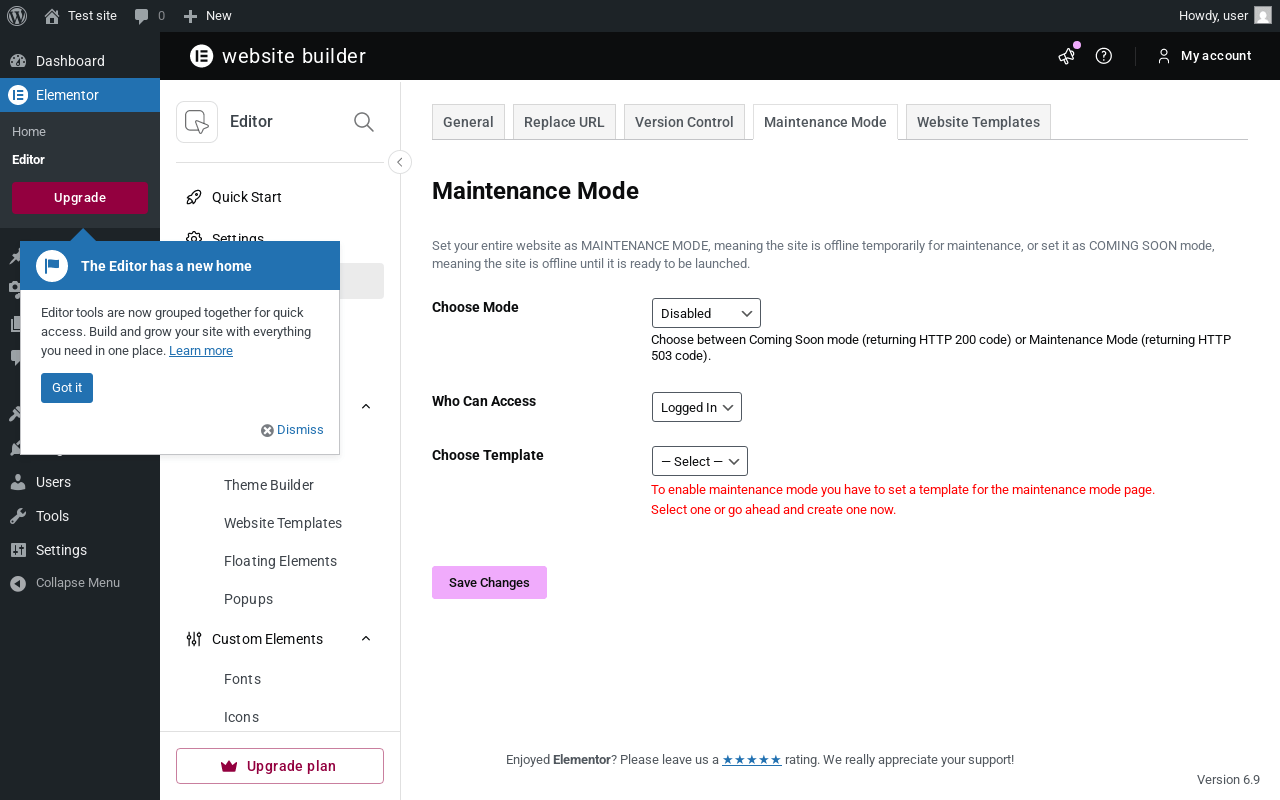Switch to the General tab
This screenshot has width=1280, height=800.
click(x=468, y=122)
